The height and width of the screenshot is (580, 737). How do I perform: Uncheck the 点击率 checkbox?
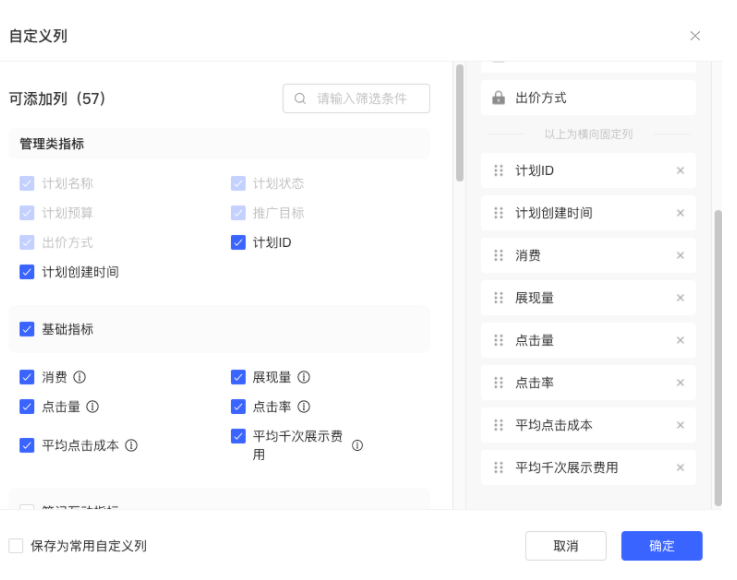point(238,407)
